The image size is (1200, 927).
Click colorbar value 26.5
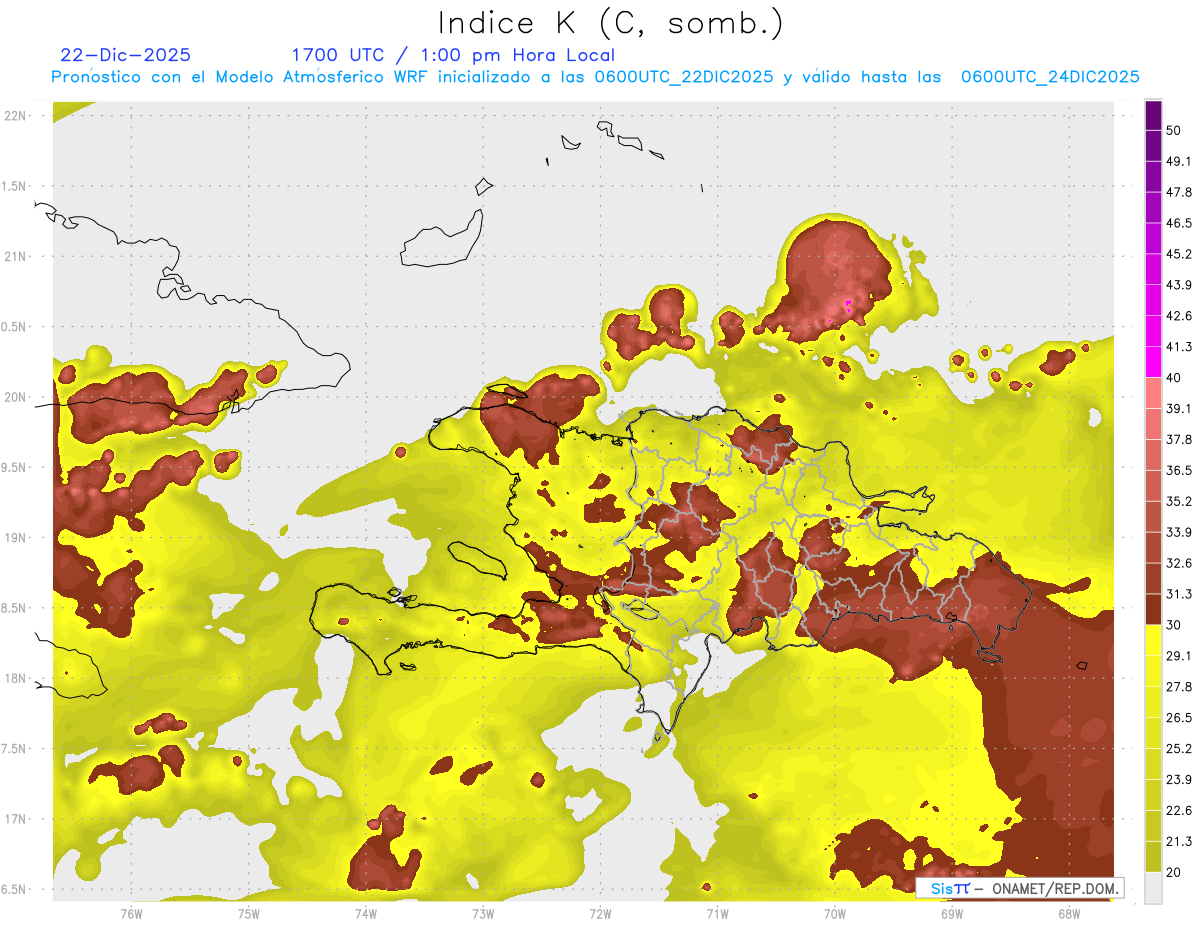coord(1179,717)
